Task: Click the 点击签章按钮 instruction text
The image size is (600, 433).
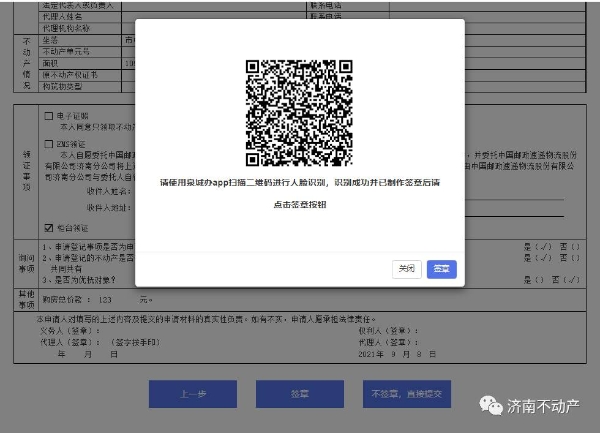Action: point(299,204)
